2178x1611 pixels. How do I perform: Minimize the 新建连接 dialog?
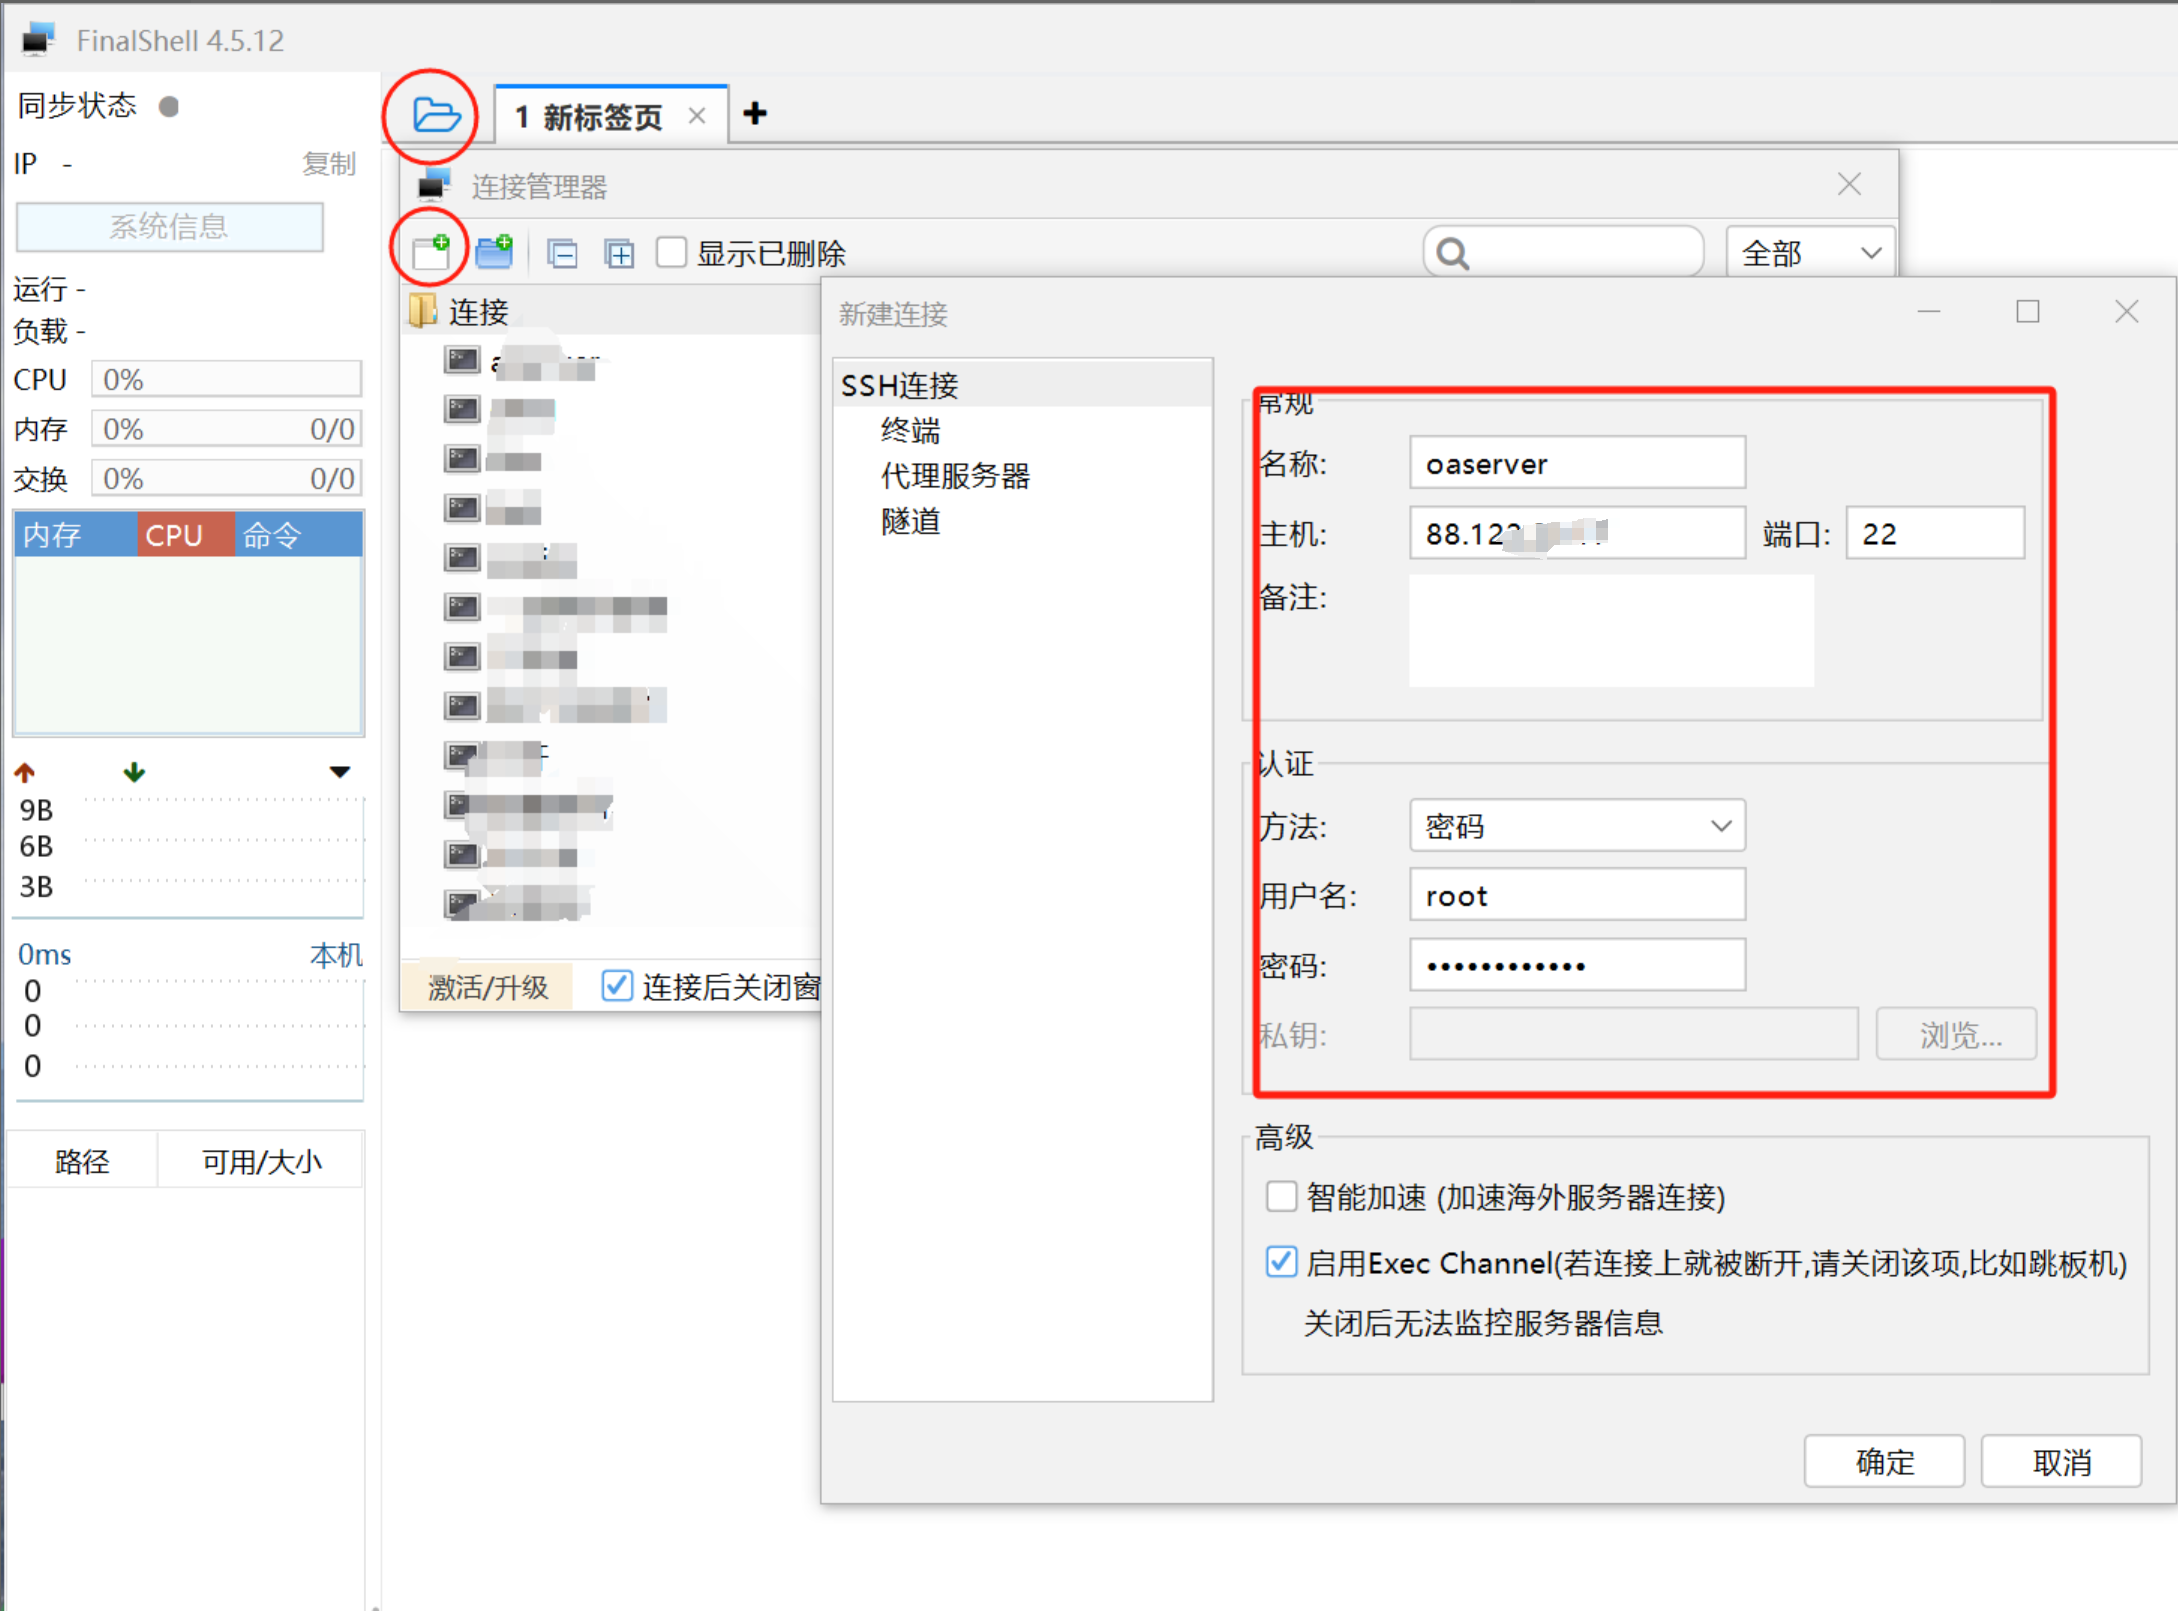[x=1929, y=312]
